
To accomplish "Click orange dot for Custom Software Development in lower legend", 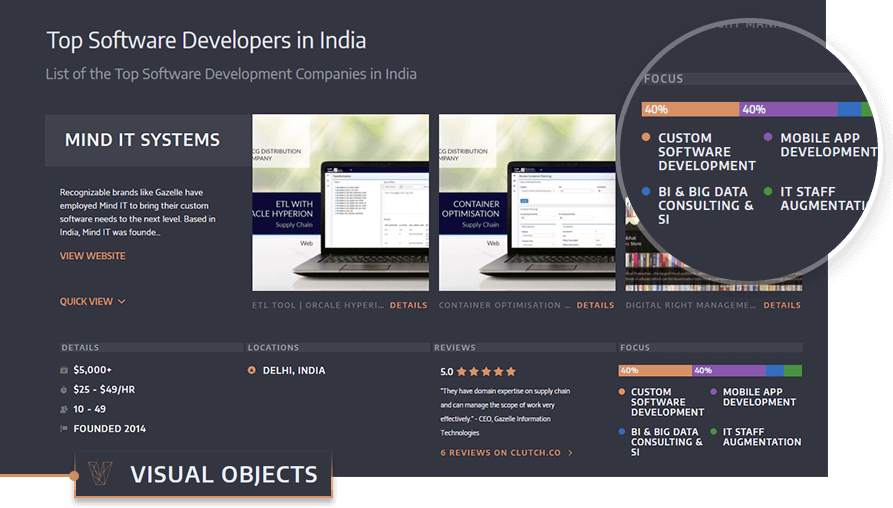I will click(622, 392).
